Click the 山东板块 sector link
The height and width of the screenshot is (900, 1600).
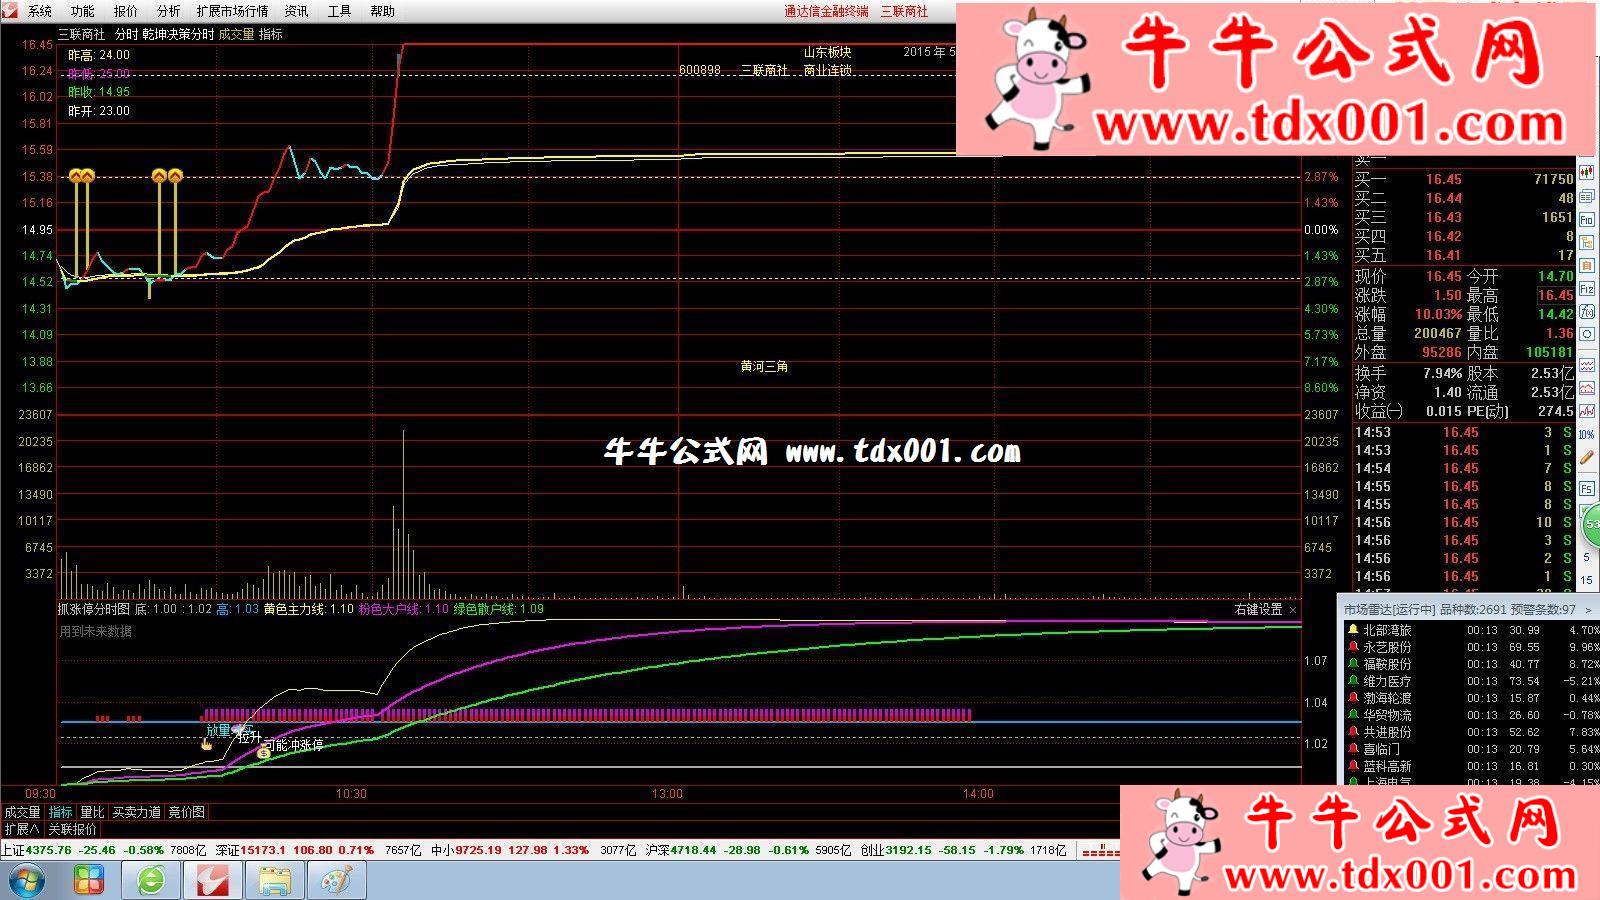coord(827,52)
